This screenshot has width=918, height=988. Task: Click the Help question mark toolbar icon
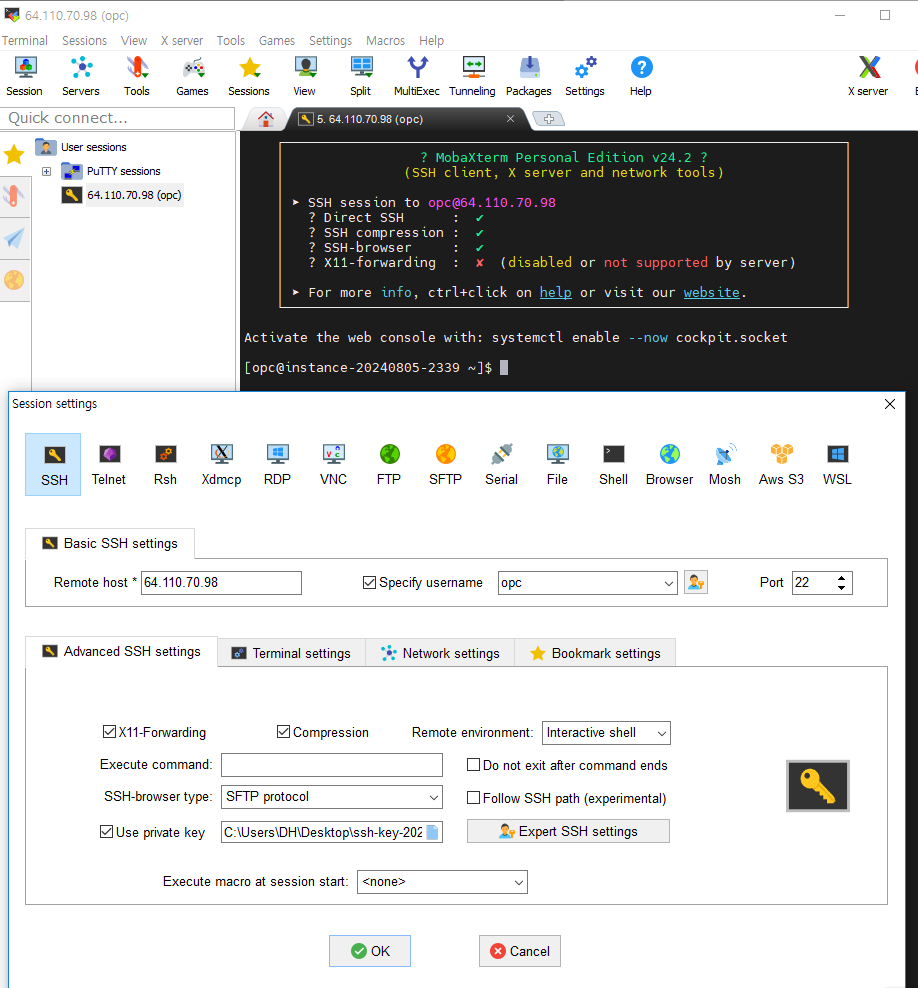641,76
